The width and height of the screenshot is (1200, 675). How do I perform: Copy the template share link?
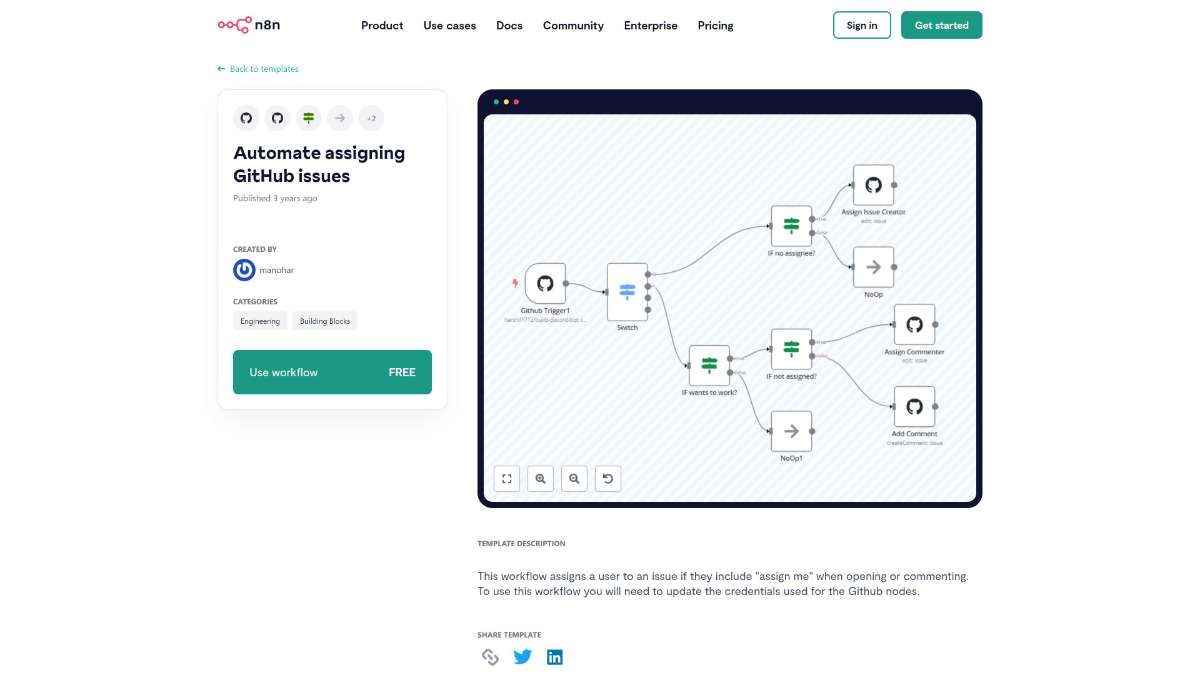coord(490,657)
